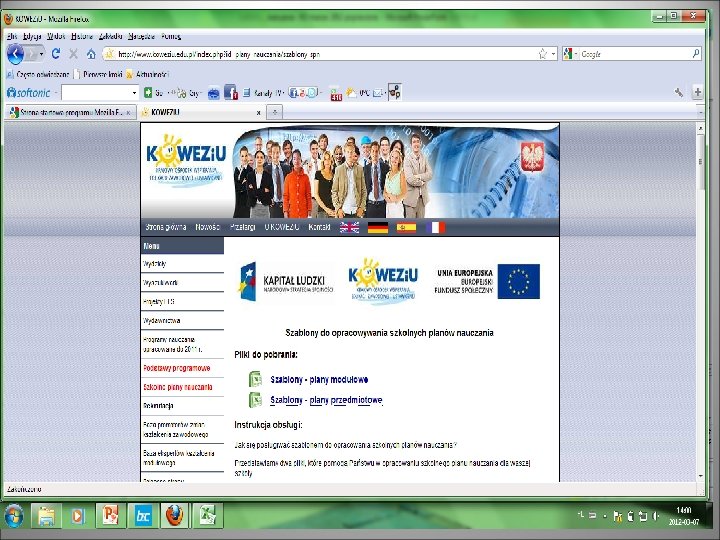Click the stop loading X icon

(x=73, y=54)
